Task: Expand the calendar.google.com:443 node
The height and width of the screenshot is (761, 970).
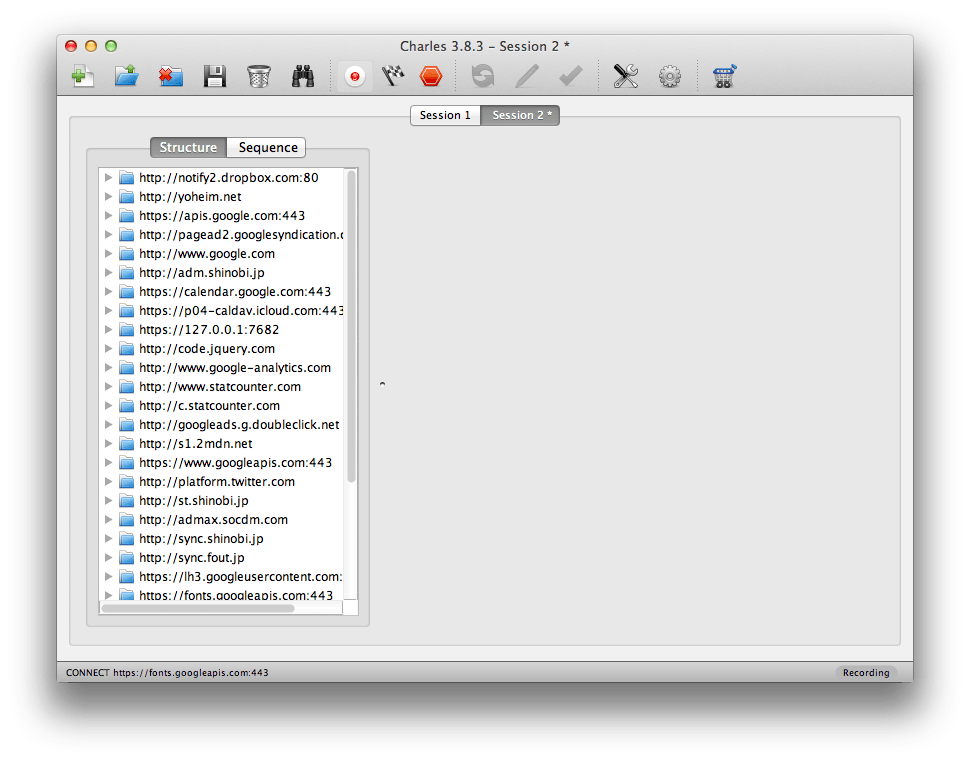Action: [108, 291]
